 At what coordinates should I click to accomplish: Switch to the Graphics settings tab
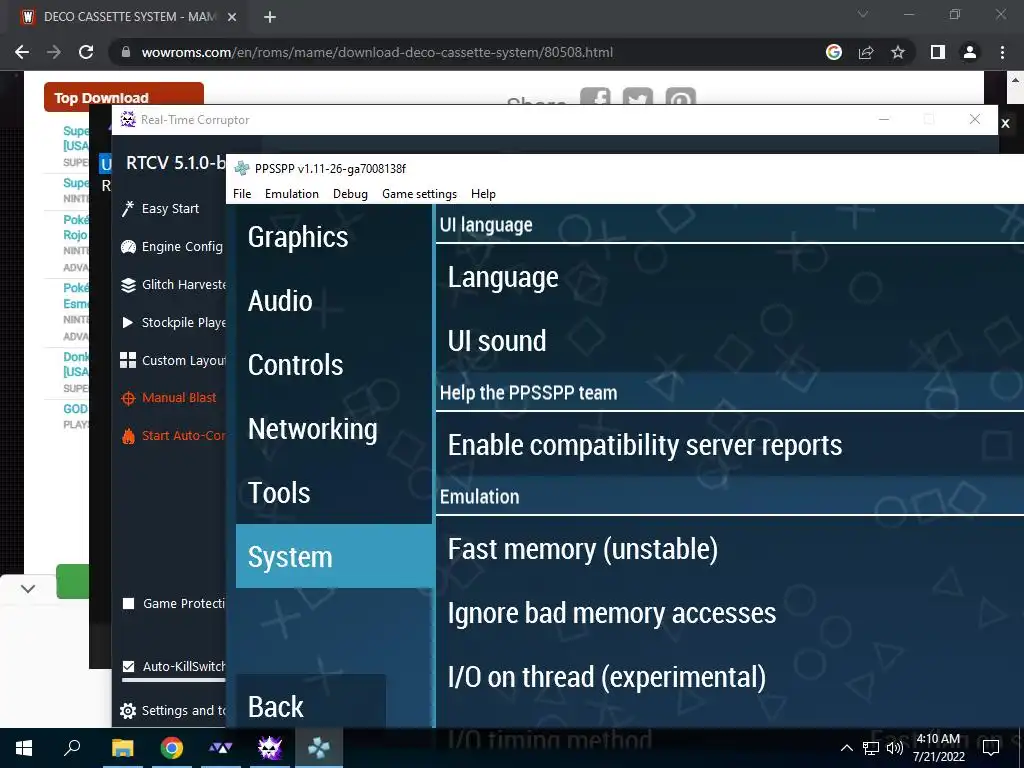[x=334, y=237]
